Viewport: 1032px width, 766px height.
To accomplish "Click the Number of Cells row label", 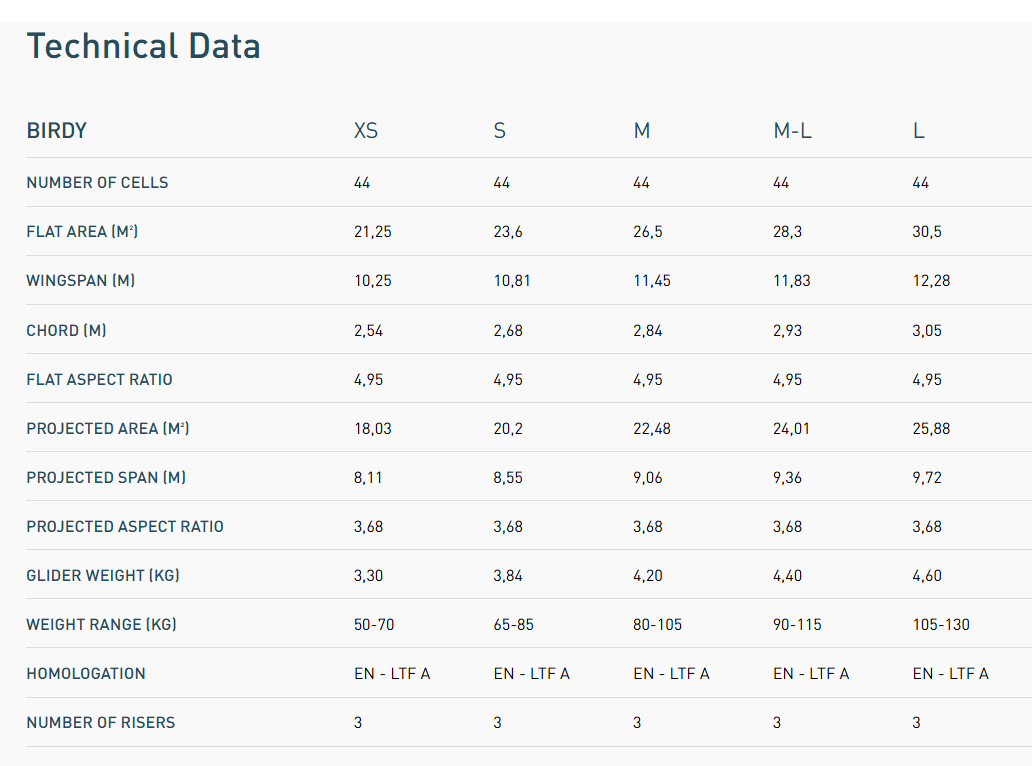I will coord(97,183).
